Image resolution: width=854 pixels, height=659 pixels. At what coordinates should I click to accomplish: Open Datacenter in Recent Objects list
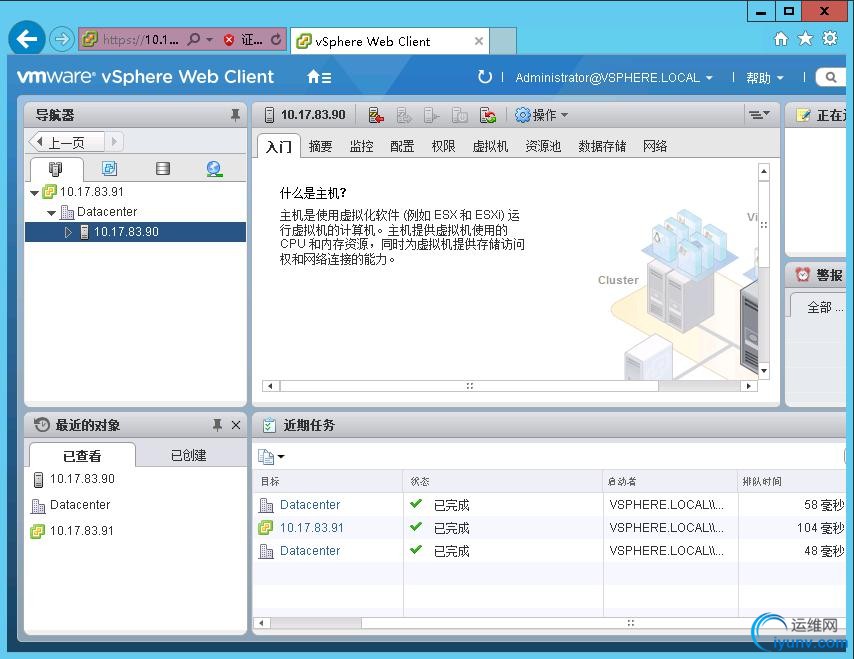(80, 505)
